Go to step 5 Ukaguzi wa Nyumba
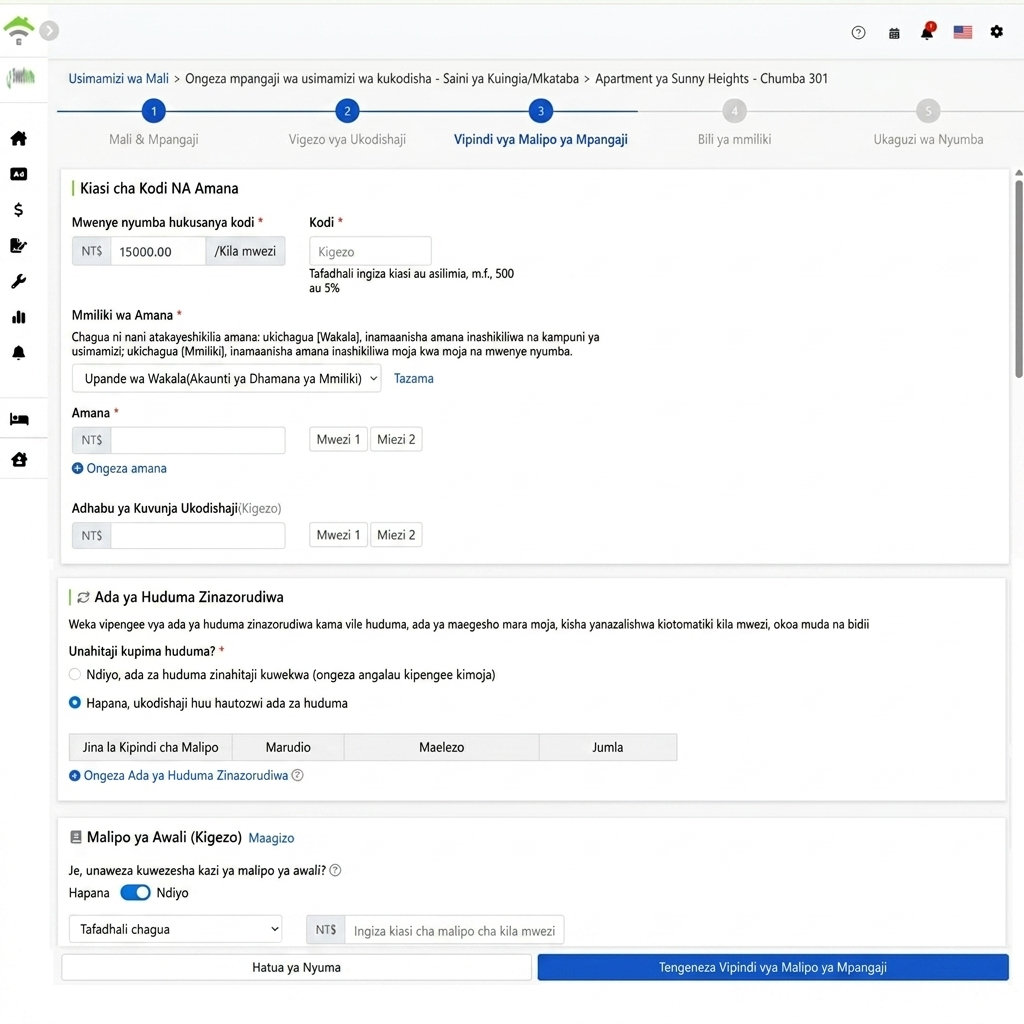 [x=928, y=111]
